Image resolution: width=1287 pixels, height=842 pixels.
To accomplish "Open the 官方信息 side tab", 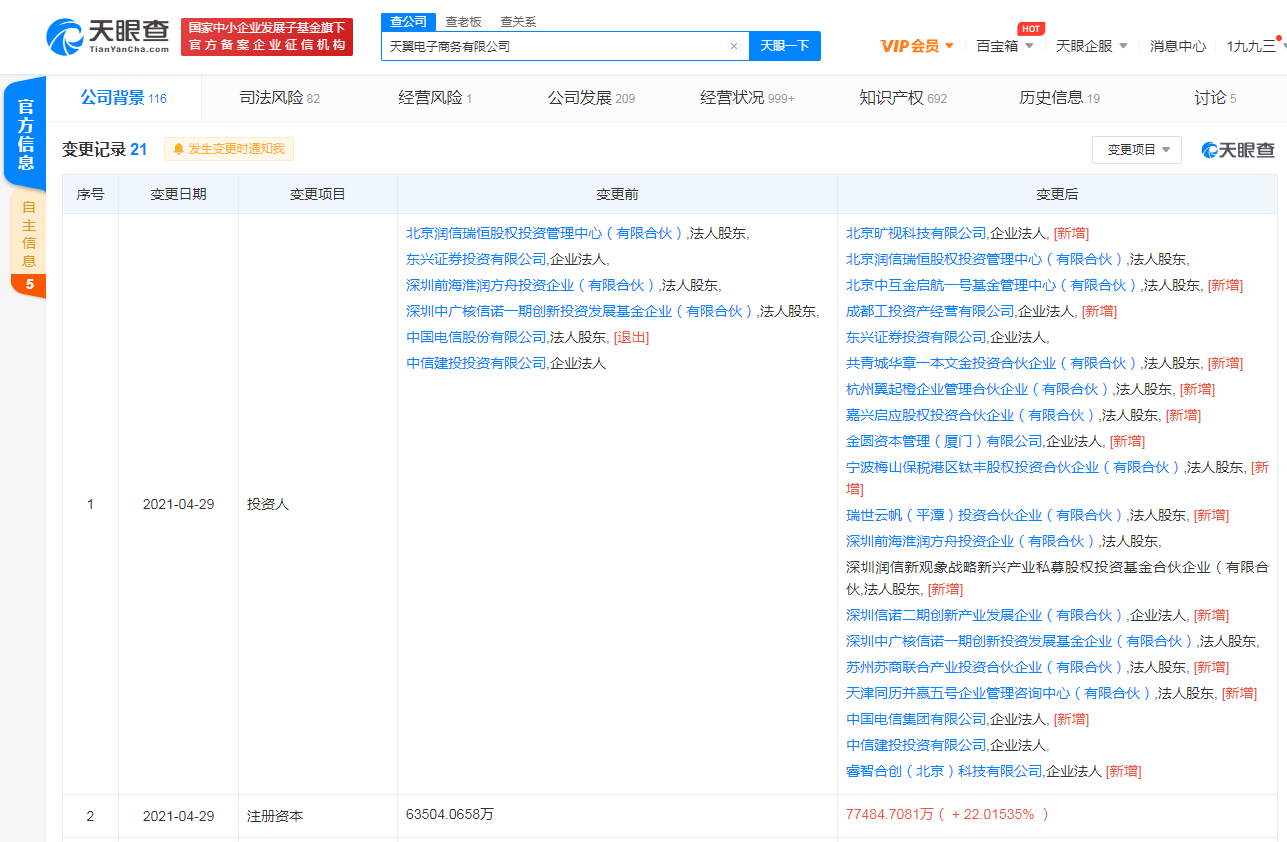I will coord(26,134).
